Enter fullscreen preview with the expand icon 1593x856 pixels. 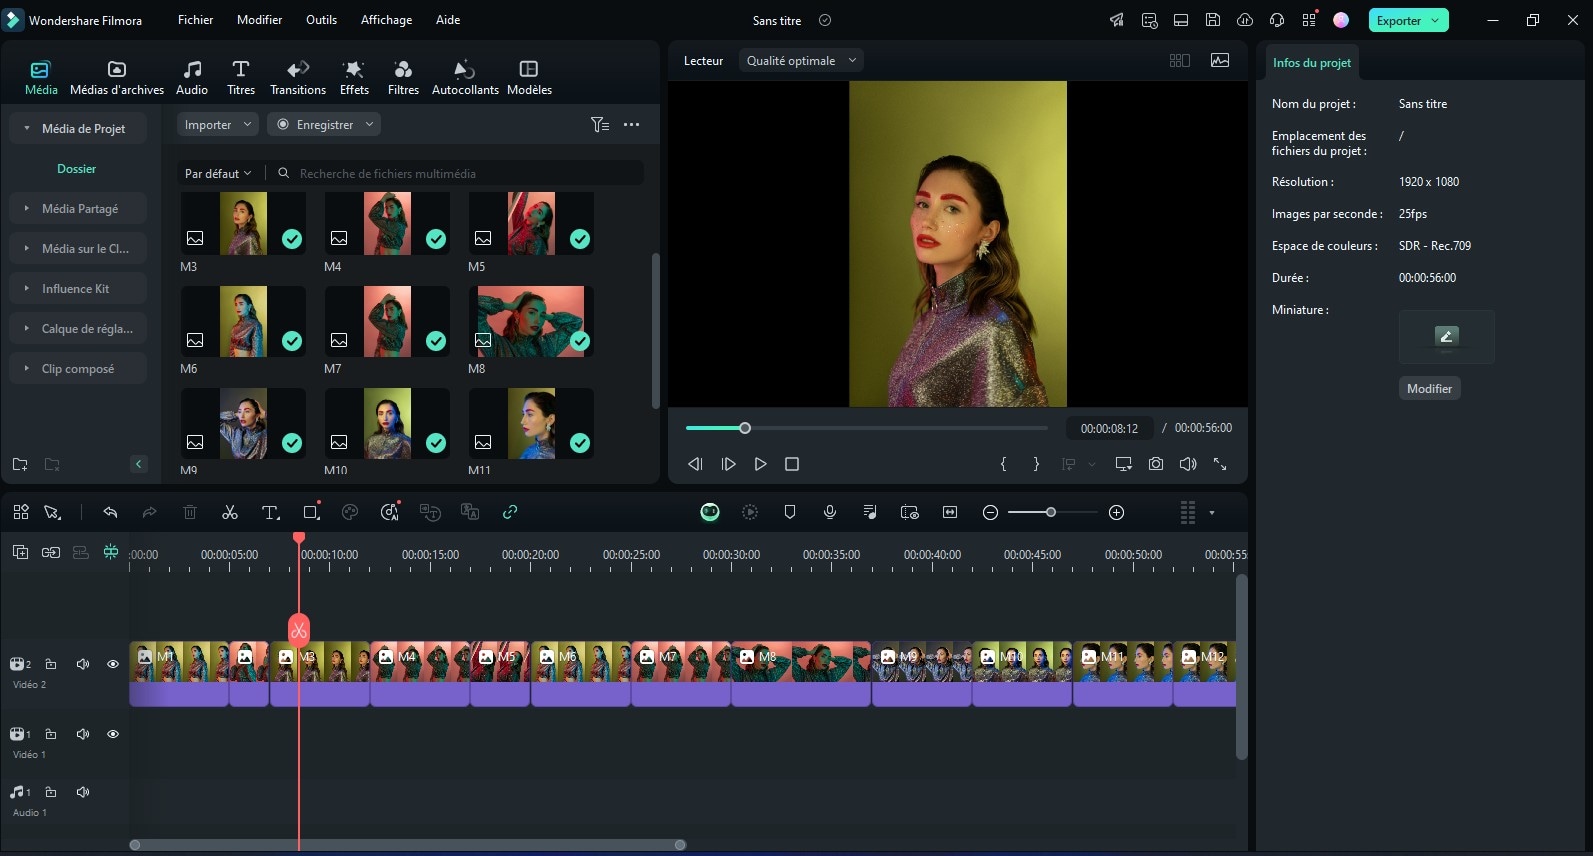point(1220,464)
